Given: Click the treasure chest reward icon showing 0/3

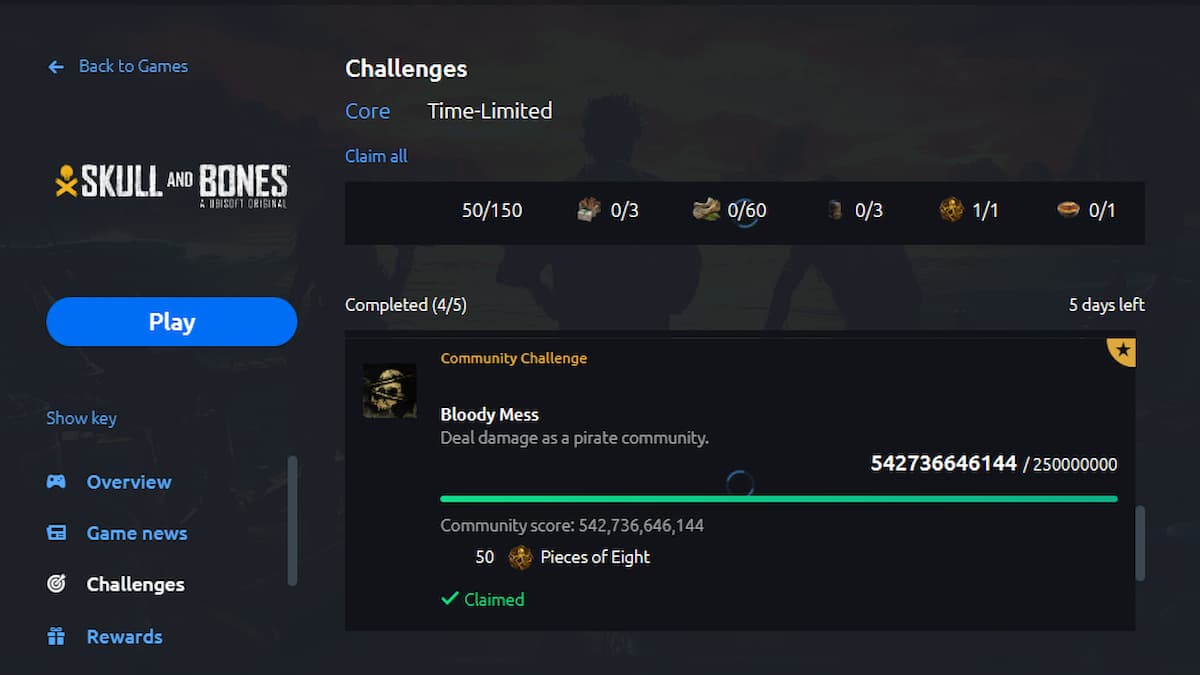Looking at the screenshot, I should (x=591, y=210).
